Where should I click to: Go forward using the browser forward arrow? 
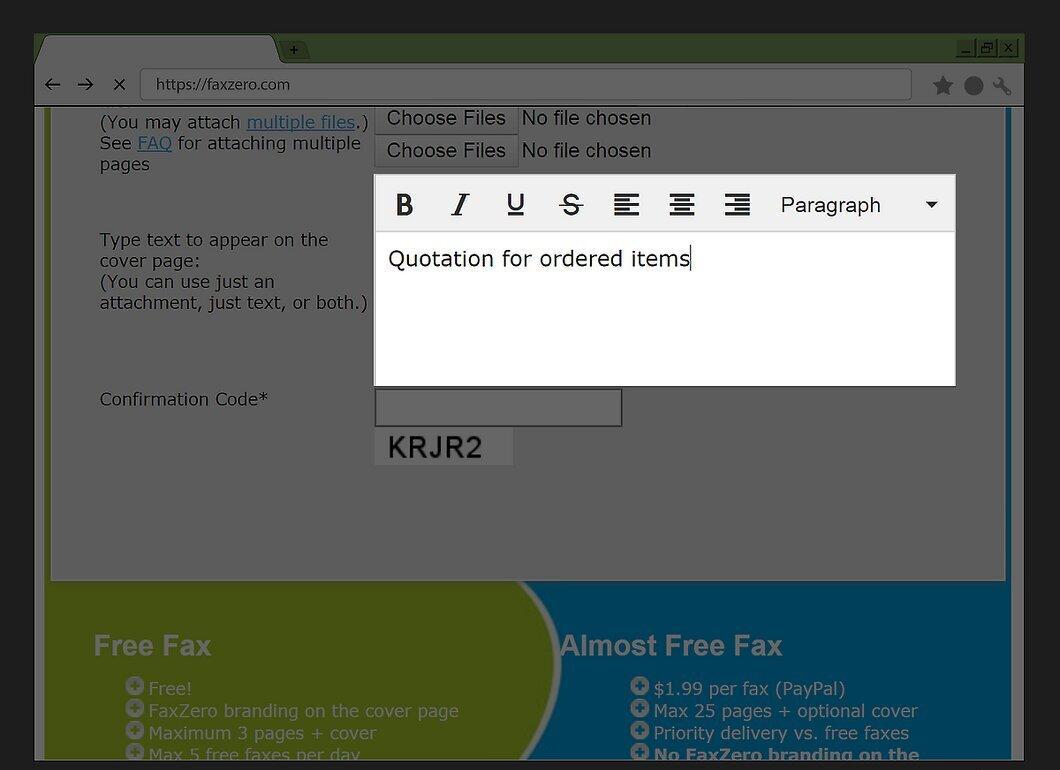(x=85, y=85)
